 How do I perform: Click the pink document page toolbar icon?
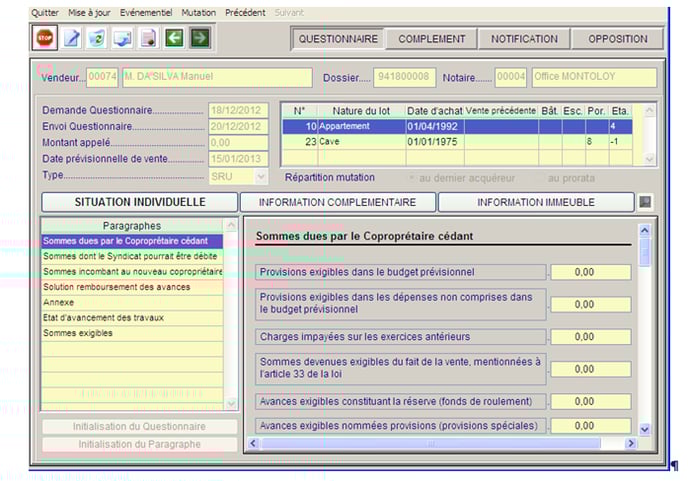(148, 38)
